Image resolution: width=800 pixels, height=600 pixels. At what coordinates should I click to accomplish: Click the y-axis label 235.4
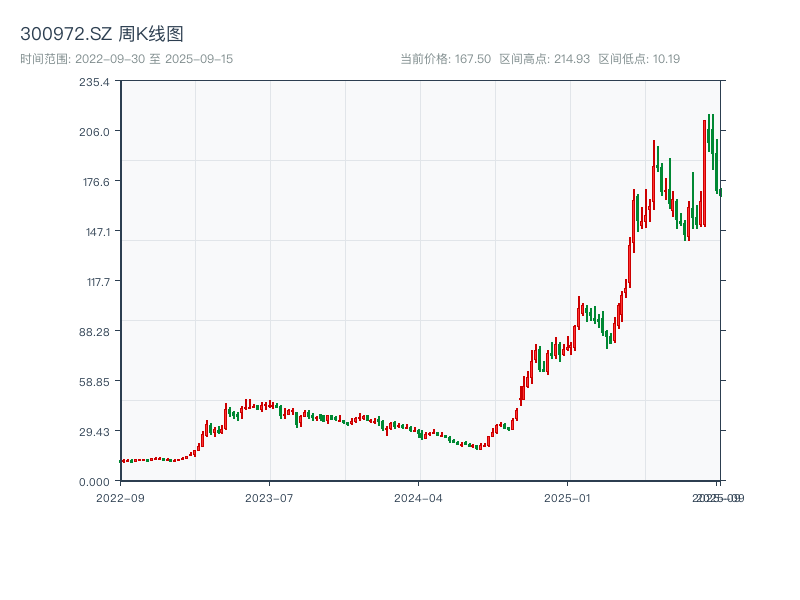pos(94,82)
